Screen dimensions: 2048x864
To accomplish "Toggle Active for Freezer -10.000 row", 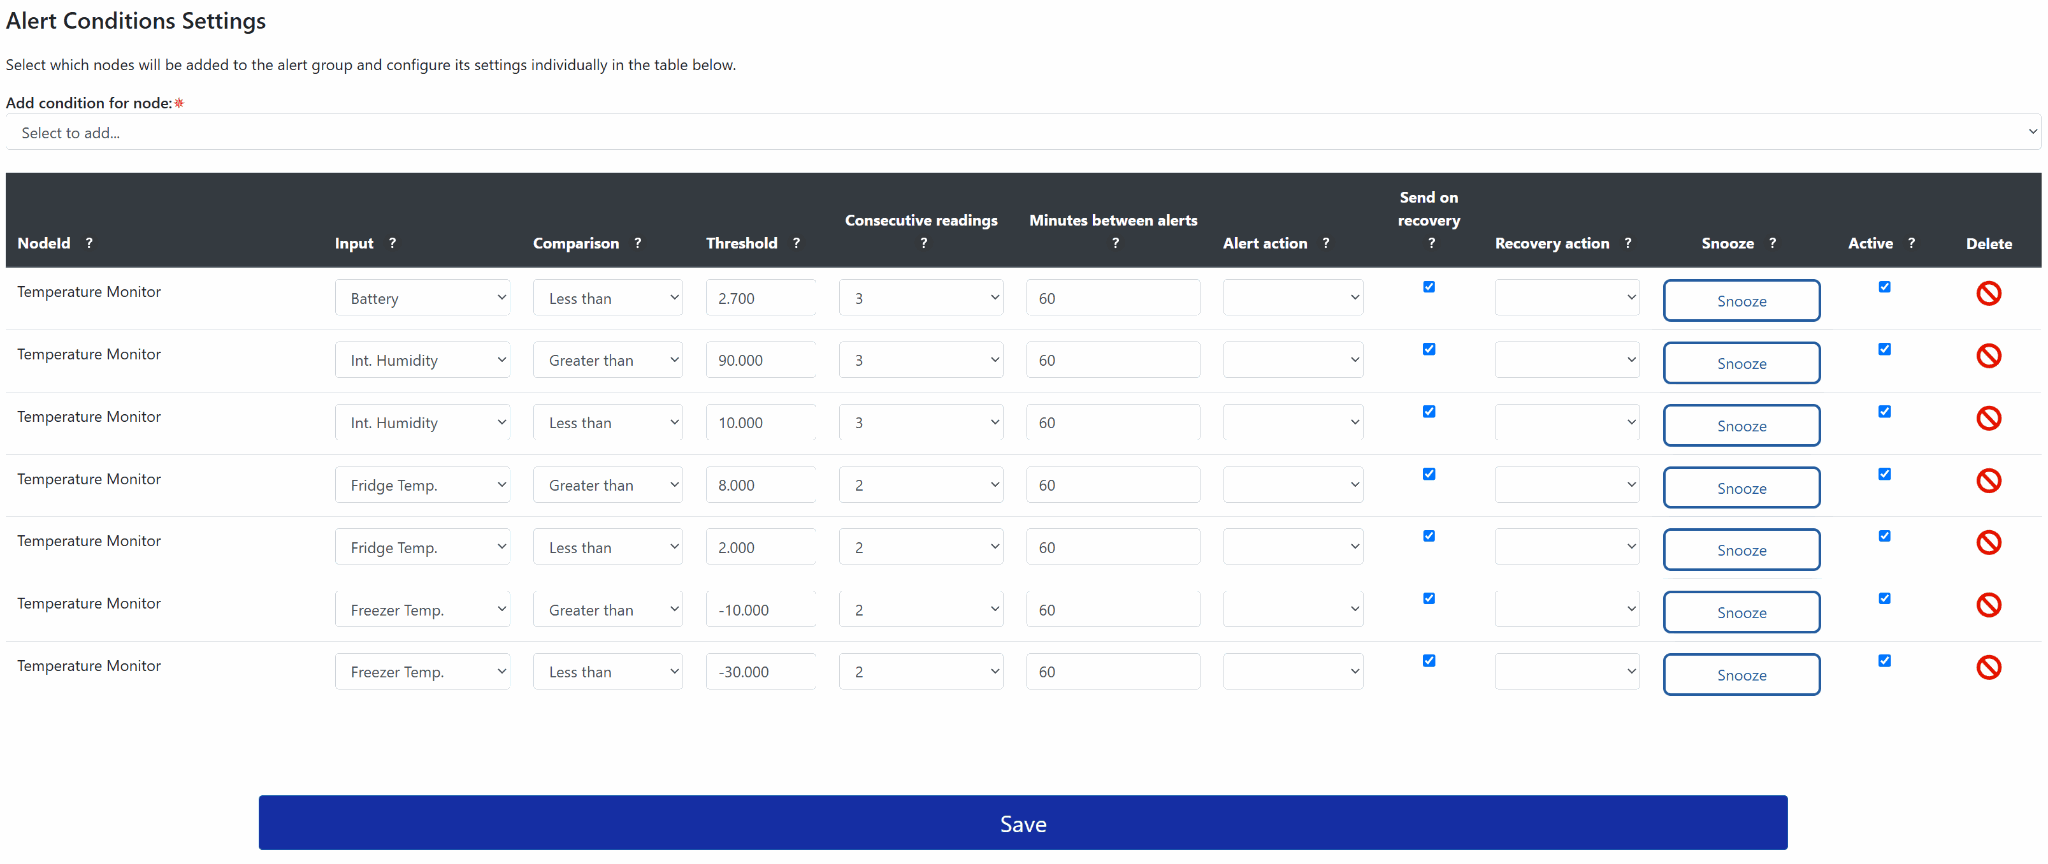I will [1884, 598].
